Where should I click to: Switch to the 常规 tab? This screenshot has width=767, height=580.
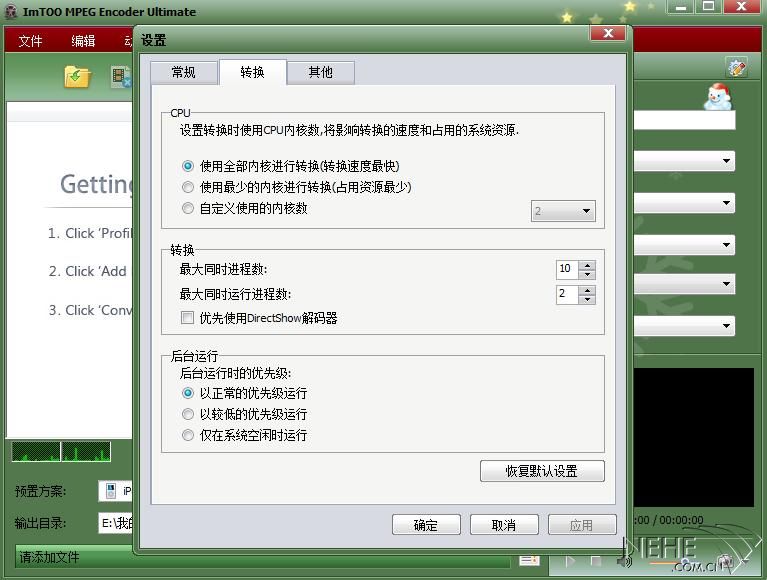183,72
